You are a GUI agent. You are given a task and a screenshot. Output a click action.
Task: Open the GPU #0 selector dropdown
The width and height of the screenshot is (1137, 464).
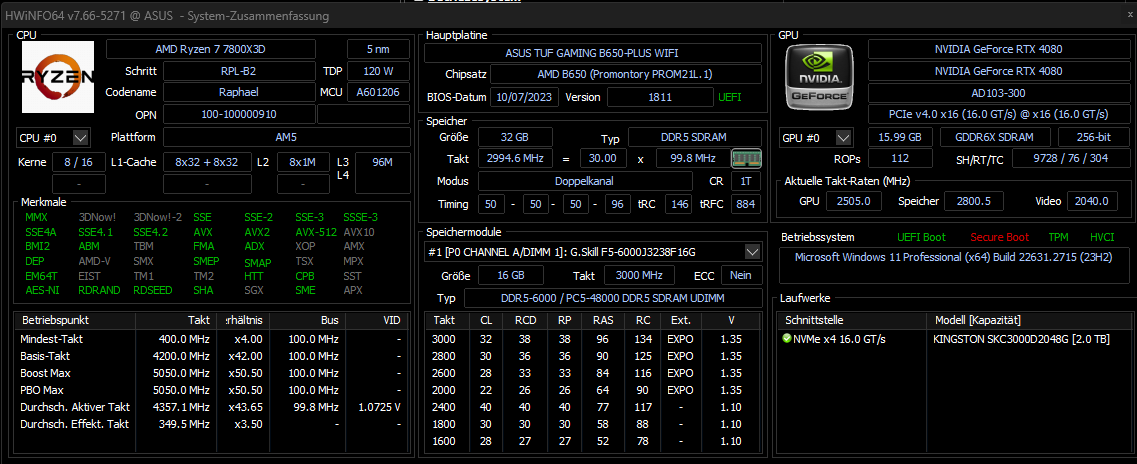(816, 138)
